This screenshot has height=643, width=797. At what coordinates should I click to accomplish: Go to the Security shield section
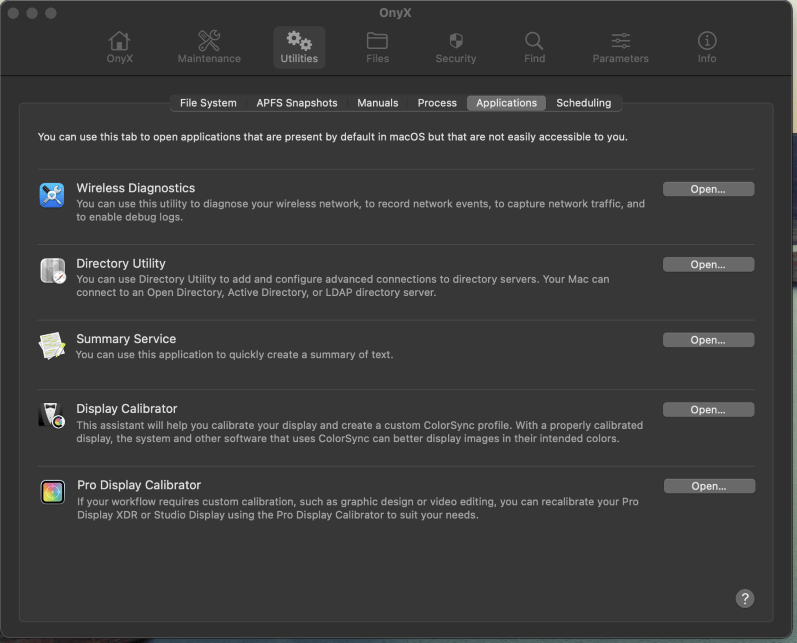pyautogui.click(x=456, y=47)
